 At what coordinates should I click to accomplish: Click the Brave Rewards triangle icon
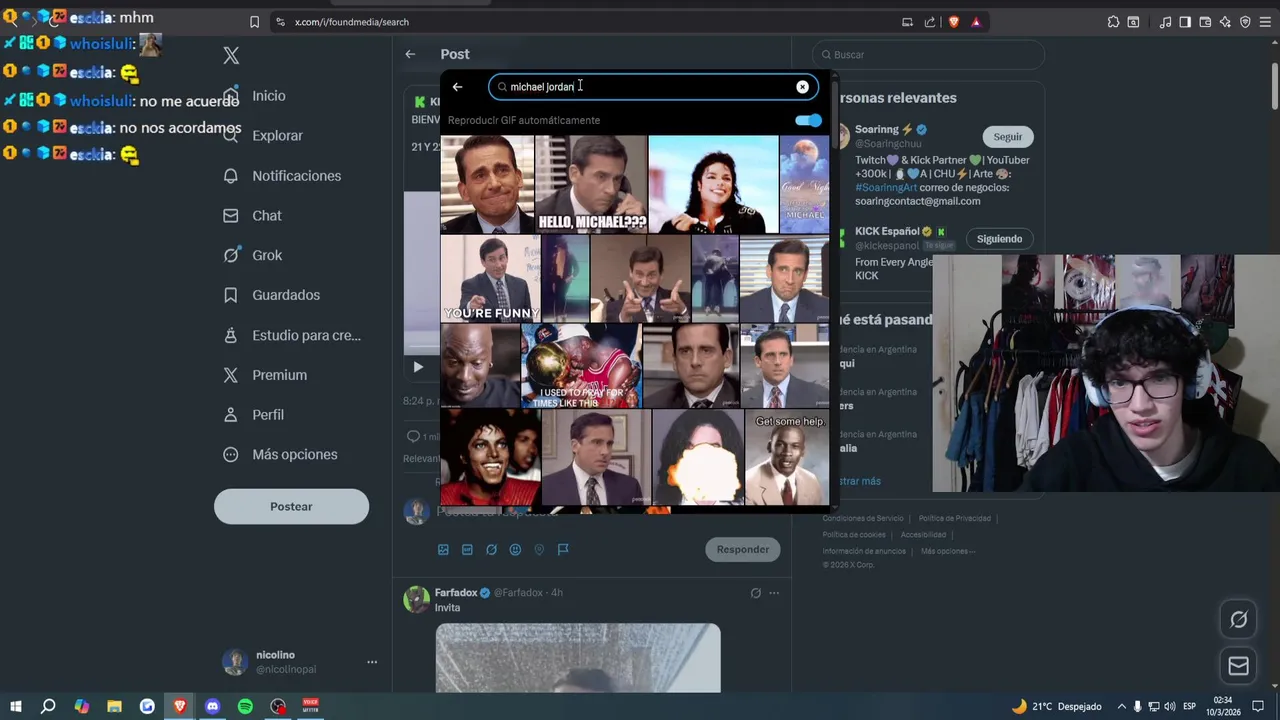(976, 22)
